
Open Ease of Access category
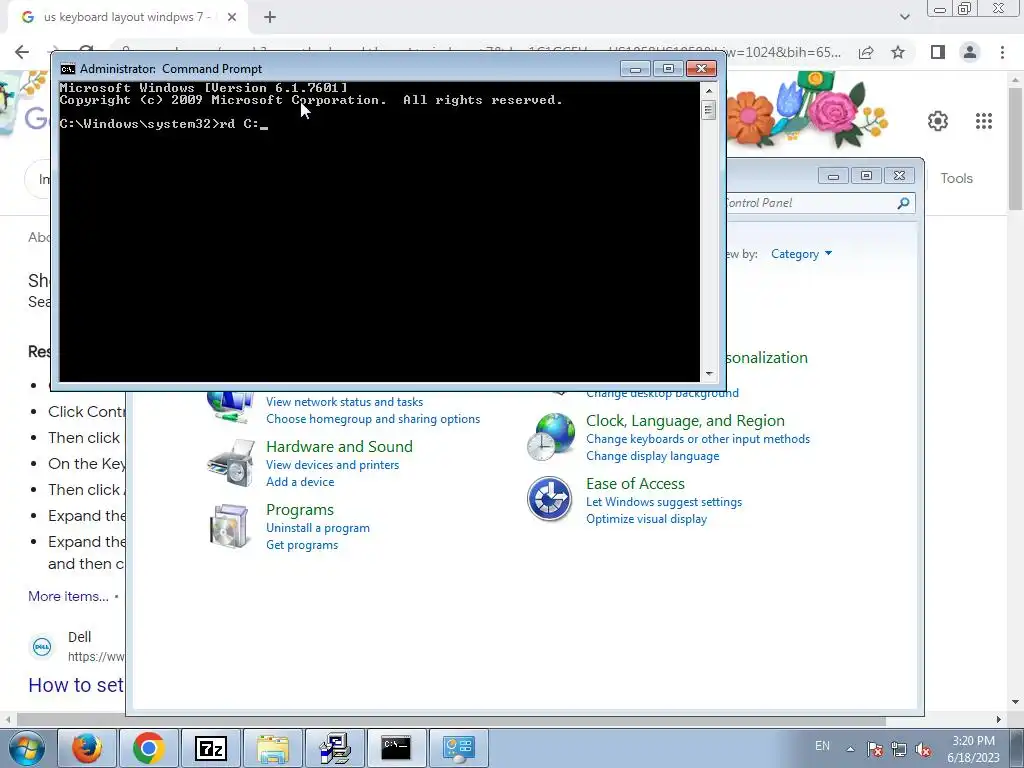pyautogui.click(x=635, y=484)
